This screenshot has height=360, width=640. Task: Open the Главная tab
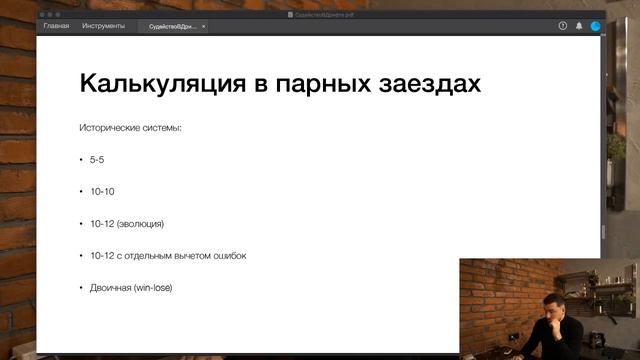click(x=56, y=26)
